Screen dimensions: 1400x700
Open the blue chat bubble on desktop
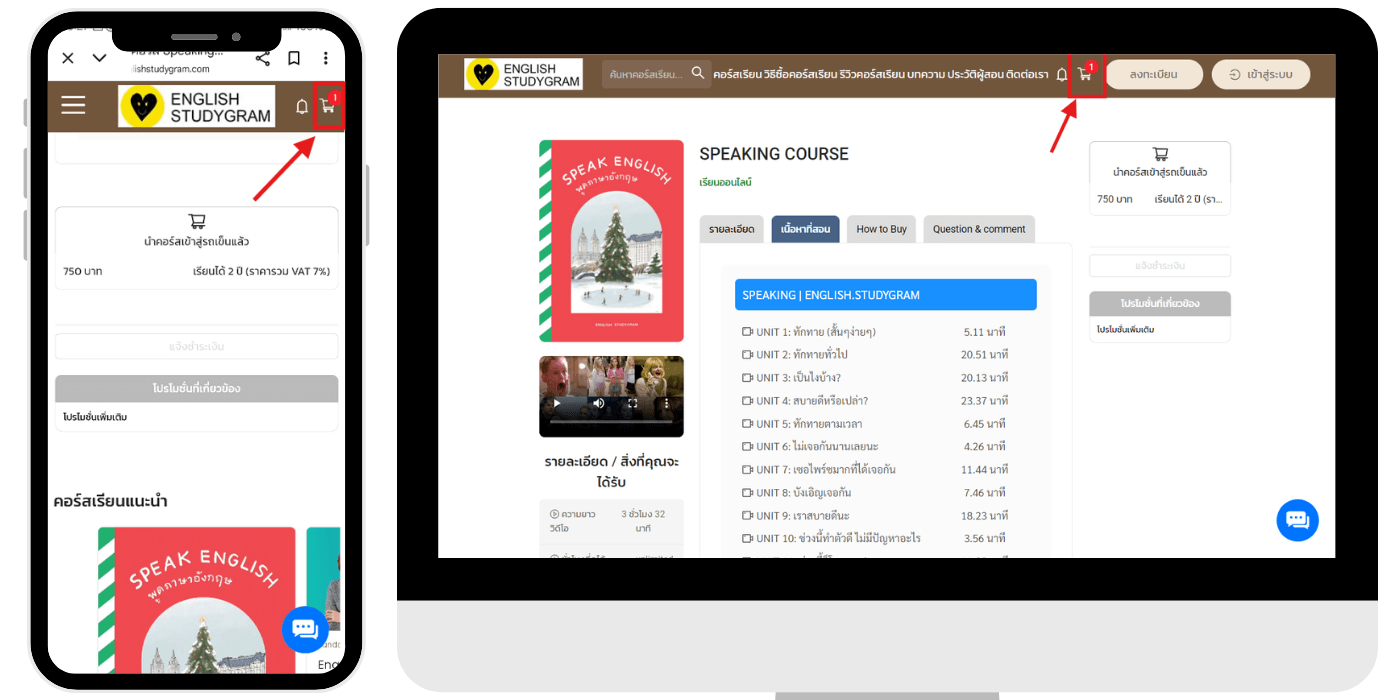(1297, 520)
